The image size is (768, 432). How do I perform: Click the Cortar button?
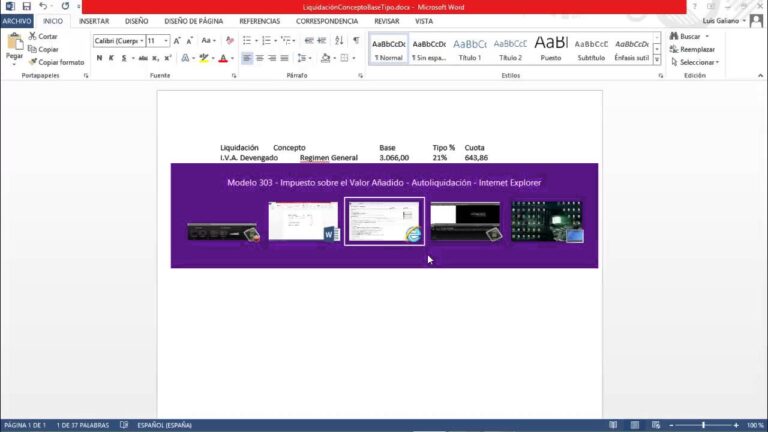[43, 36]
